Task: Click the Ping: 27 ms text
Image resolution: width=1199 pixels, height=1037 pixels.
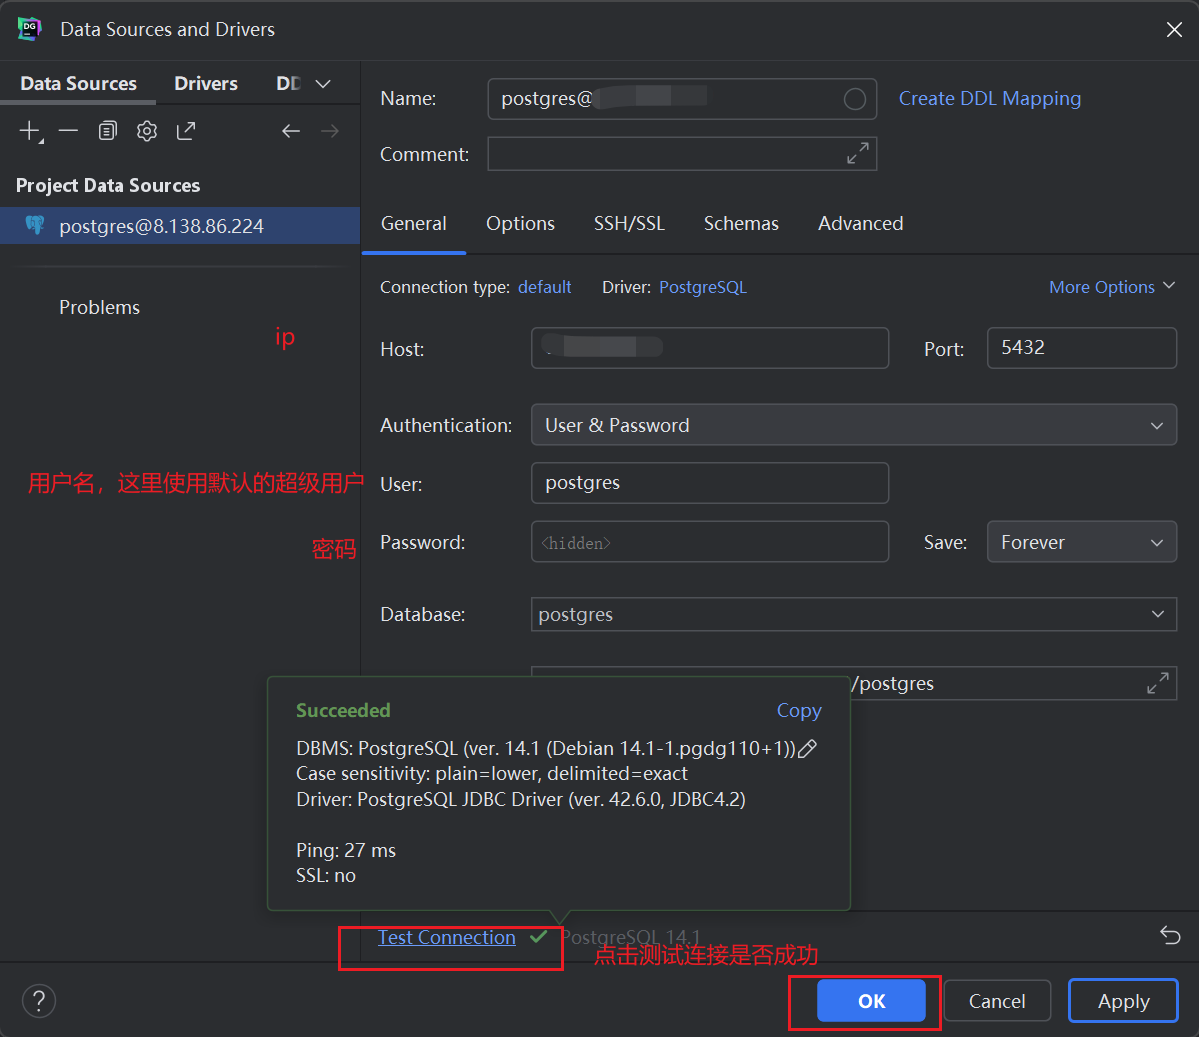Action: (346, 850)
